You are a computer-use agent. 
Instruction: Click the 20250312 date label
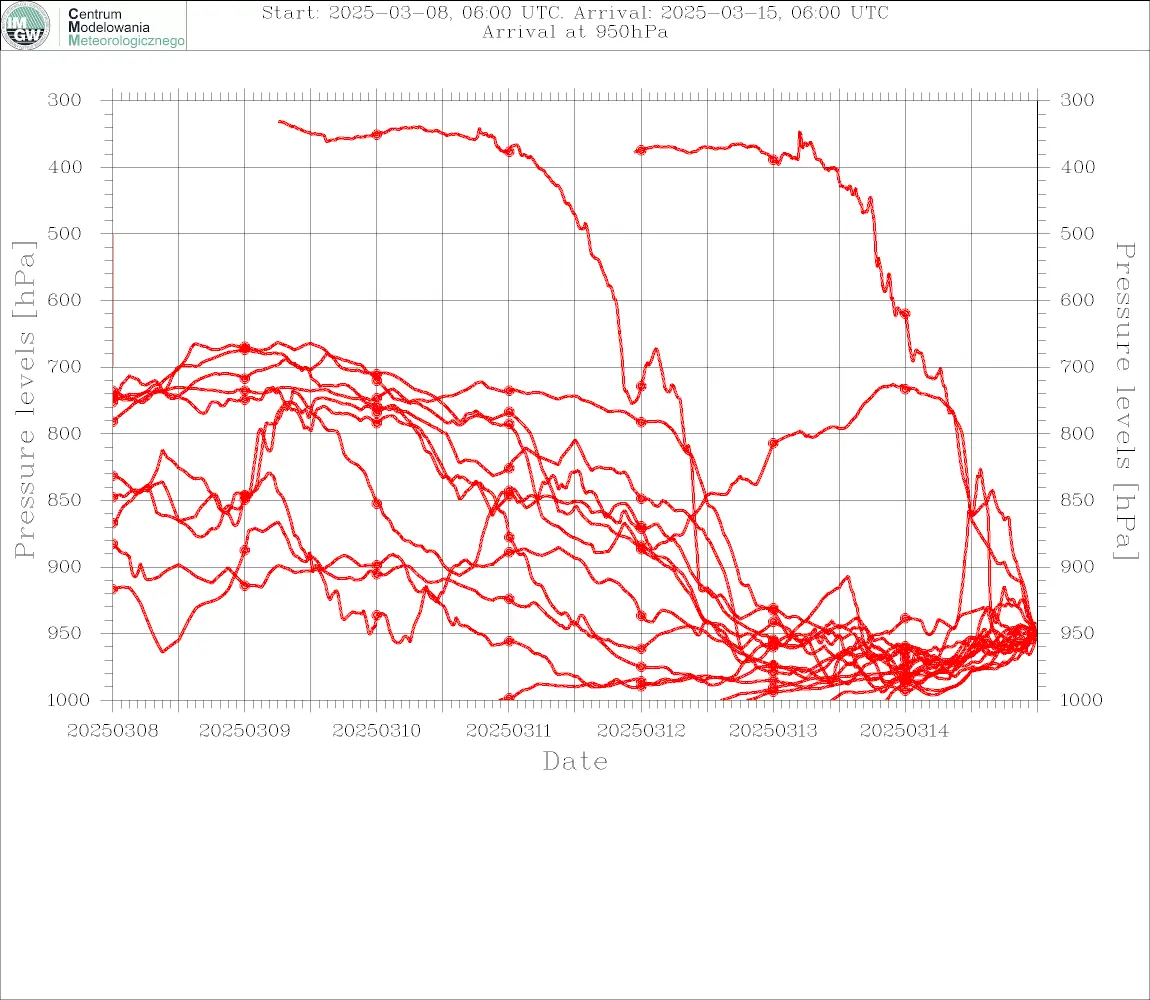click(641, 731)
